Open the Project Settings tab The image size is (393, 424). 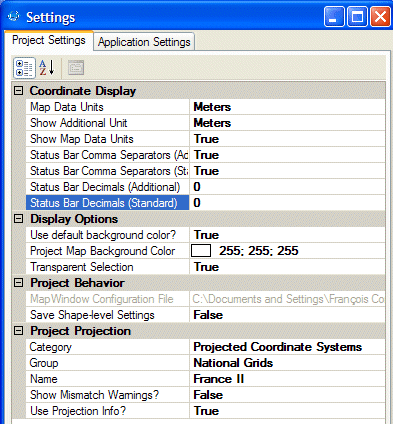coord(49,40)
